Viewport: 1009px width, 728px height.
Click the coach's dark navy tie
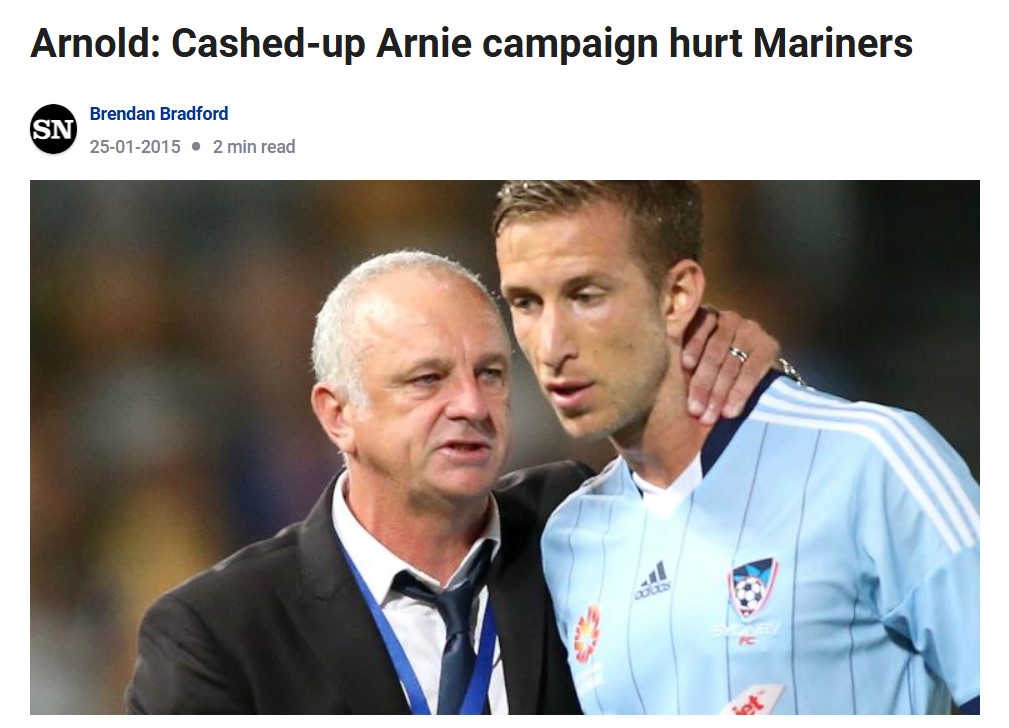click(x=450, y=631)
